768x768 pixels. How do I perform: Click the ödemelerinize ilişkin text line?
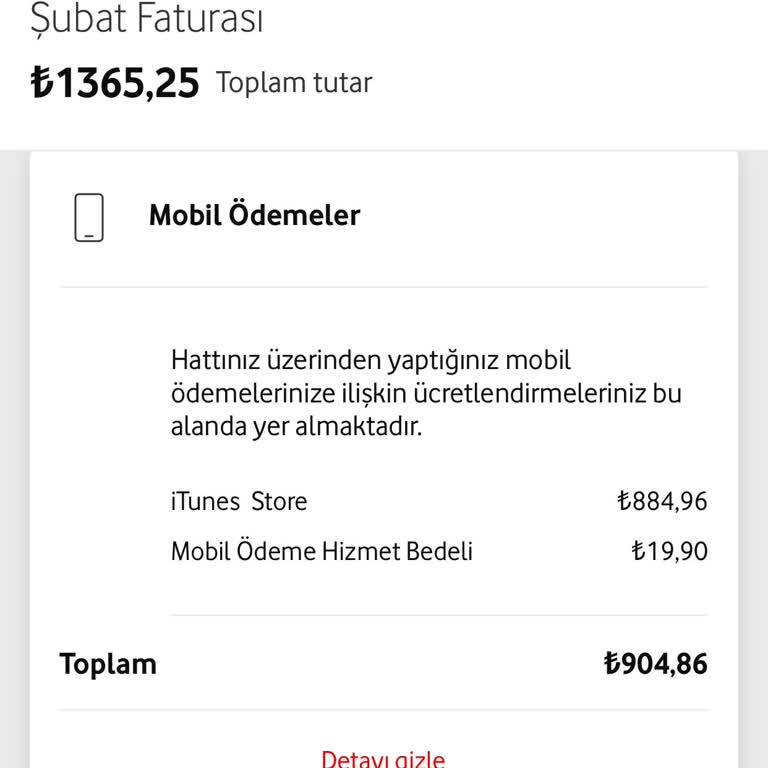426,393
